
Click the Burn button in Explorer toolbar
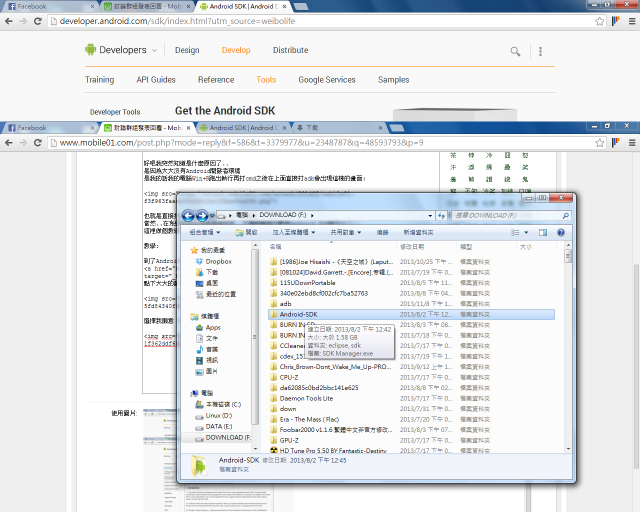click(x=382, y=232)
